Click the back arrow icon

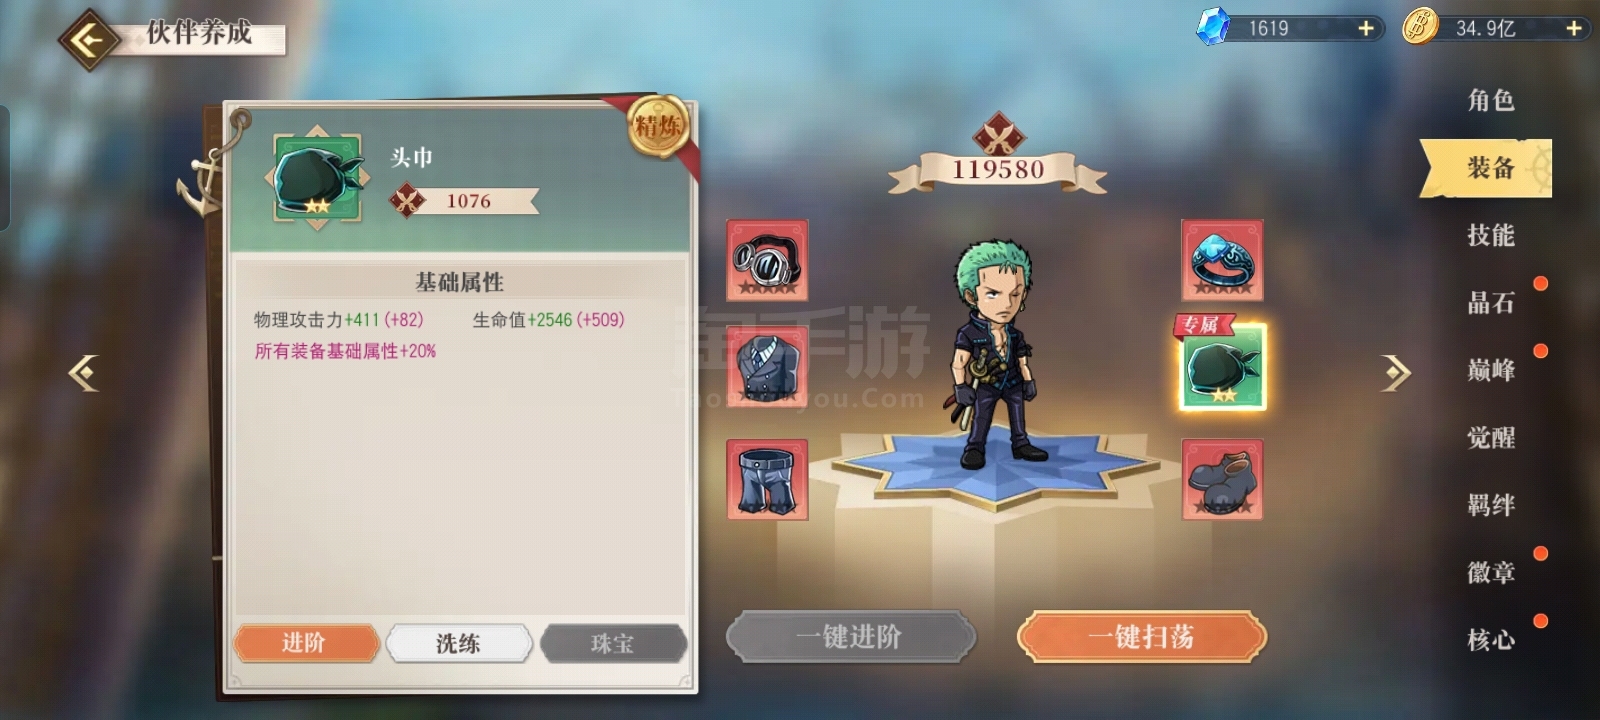click(x=89, y=40)
